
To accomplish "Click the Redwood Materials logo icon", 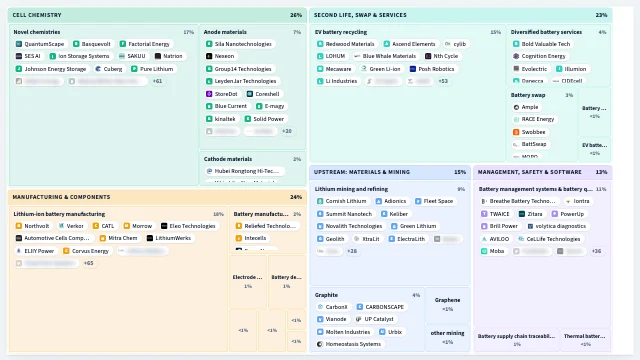I will (x=320, y=44).
